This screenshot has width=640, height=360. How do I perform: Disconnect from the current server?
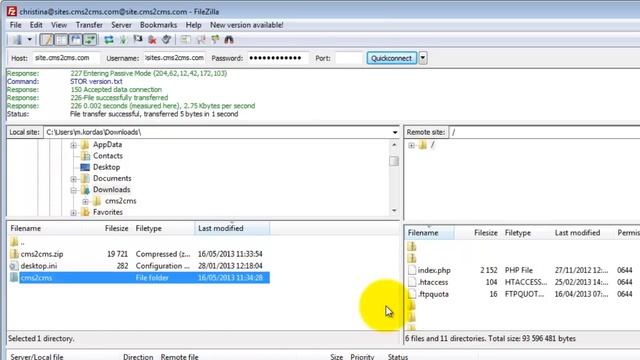152,40
